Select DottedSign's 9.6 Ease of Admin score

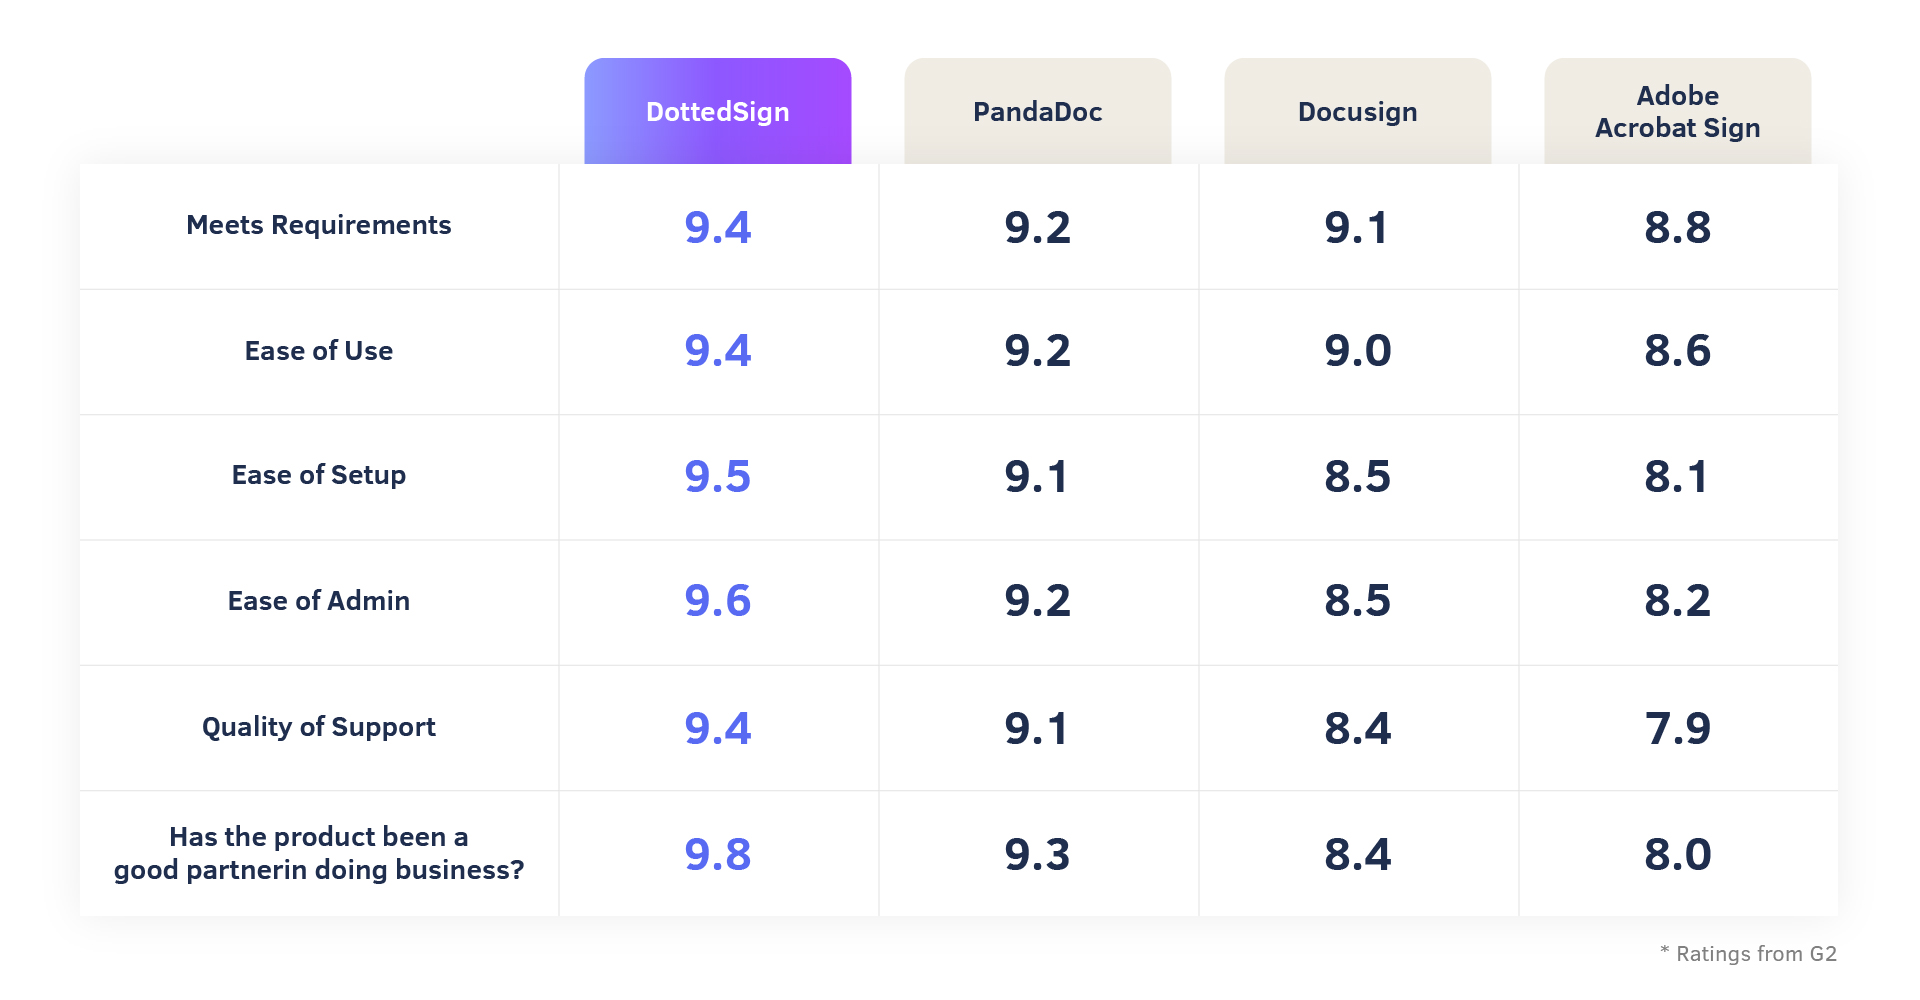point(718,601)
